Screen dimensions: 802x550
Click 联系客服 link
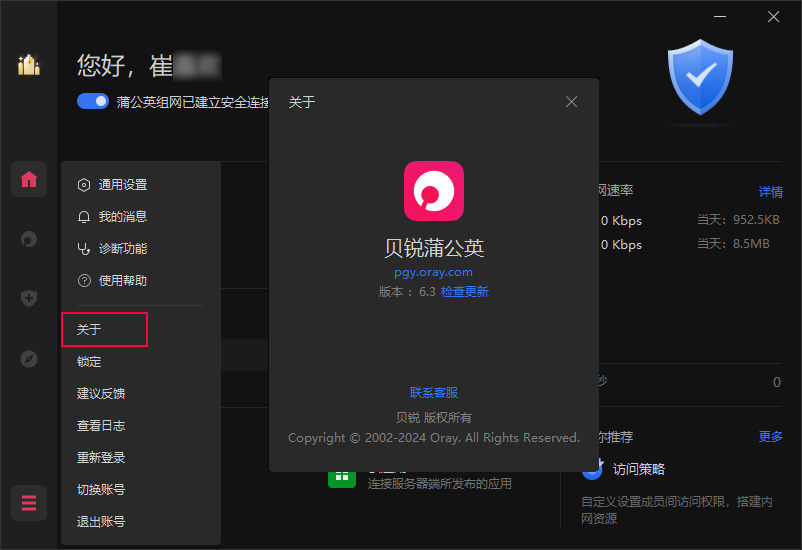pos(434,392)
